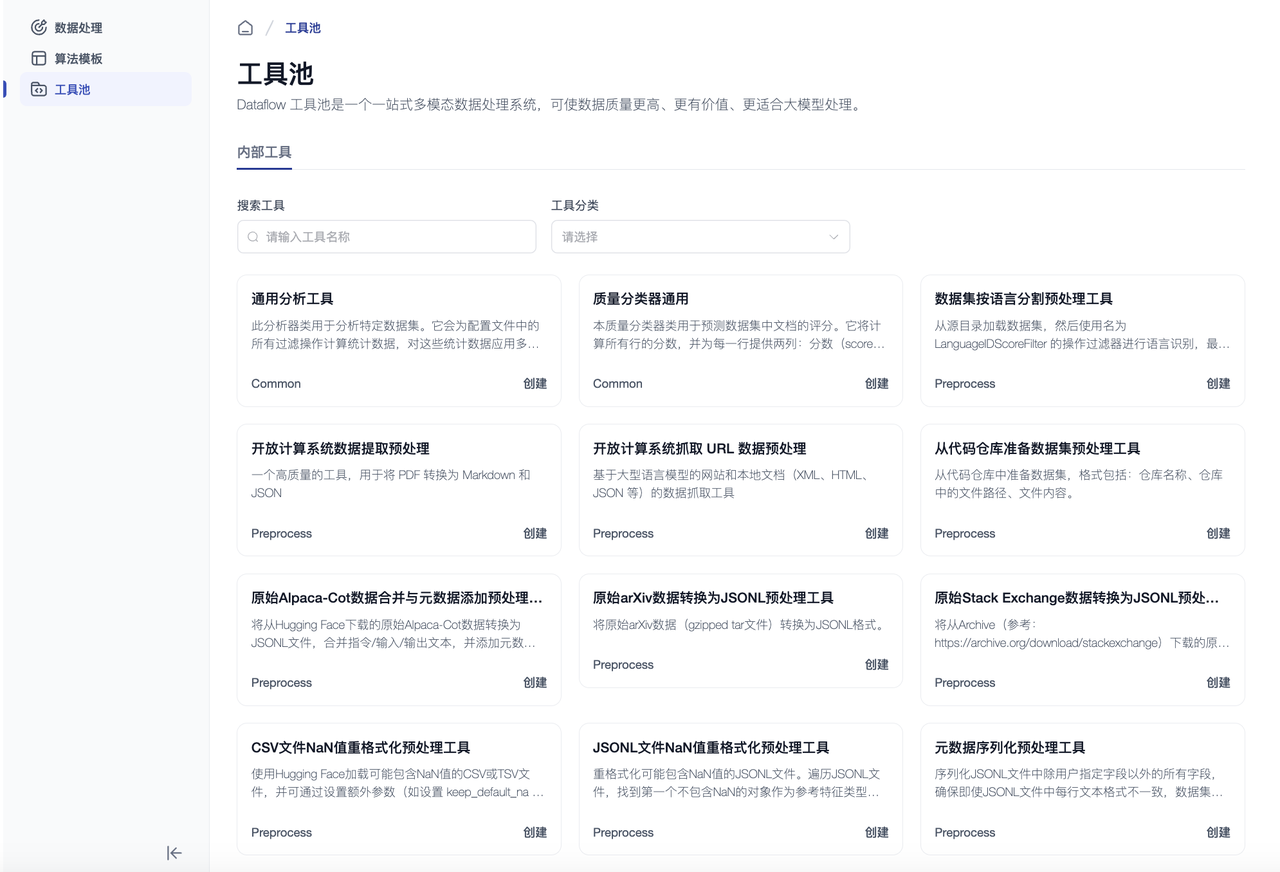
Task: Click the 工具池 breadcrumb link
Action: coord(302,28)
